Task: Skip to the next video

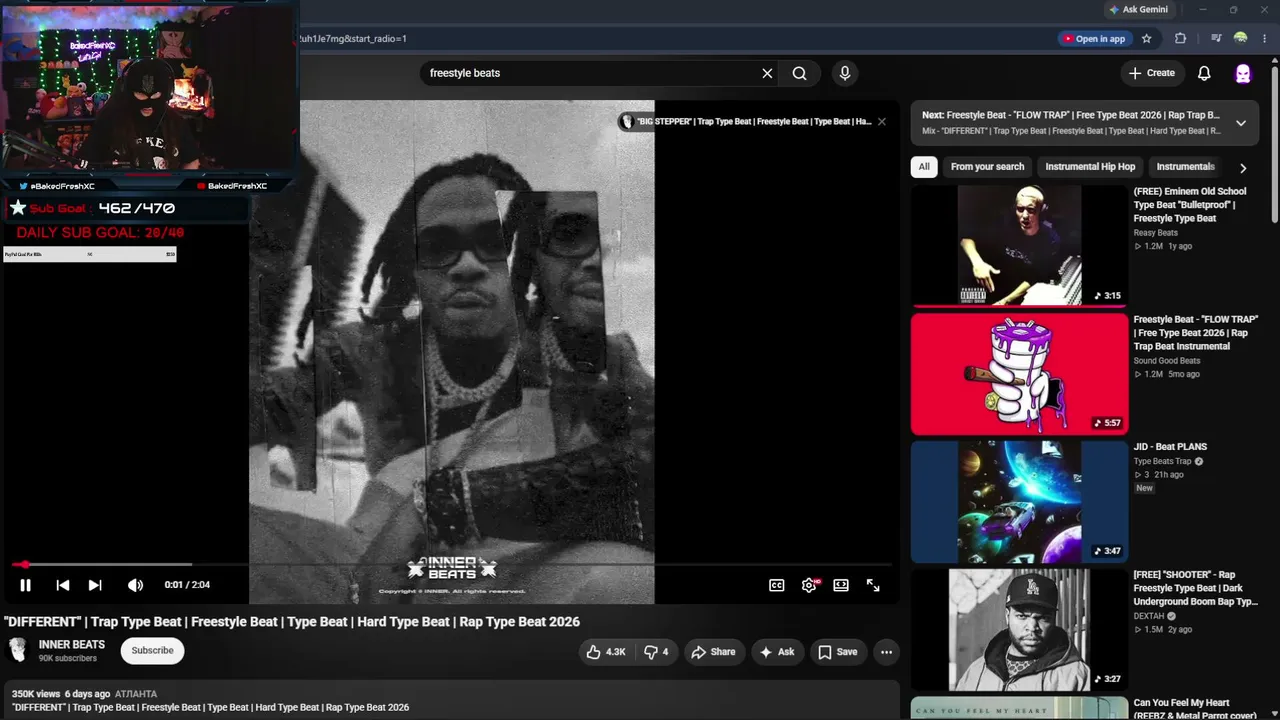Action: [x=95, y=585]
